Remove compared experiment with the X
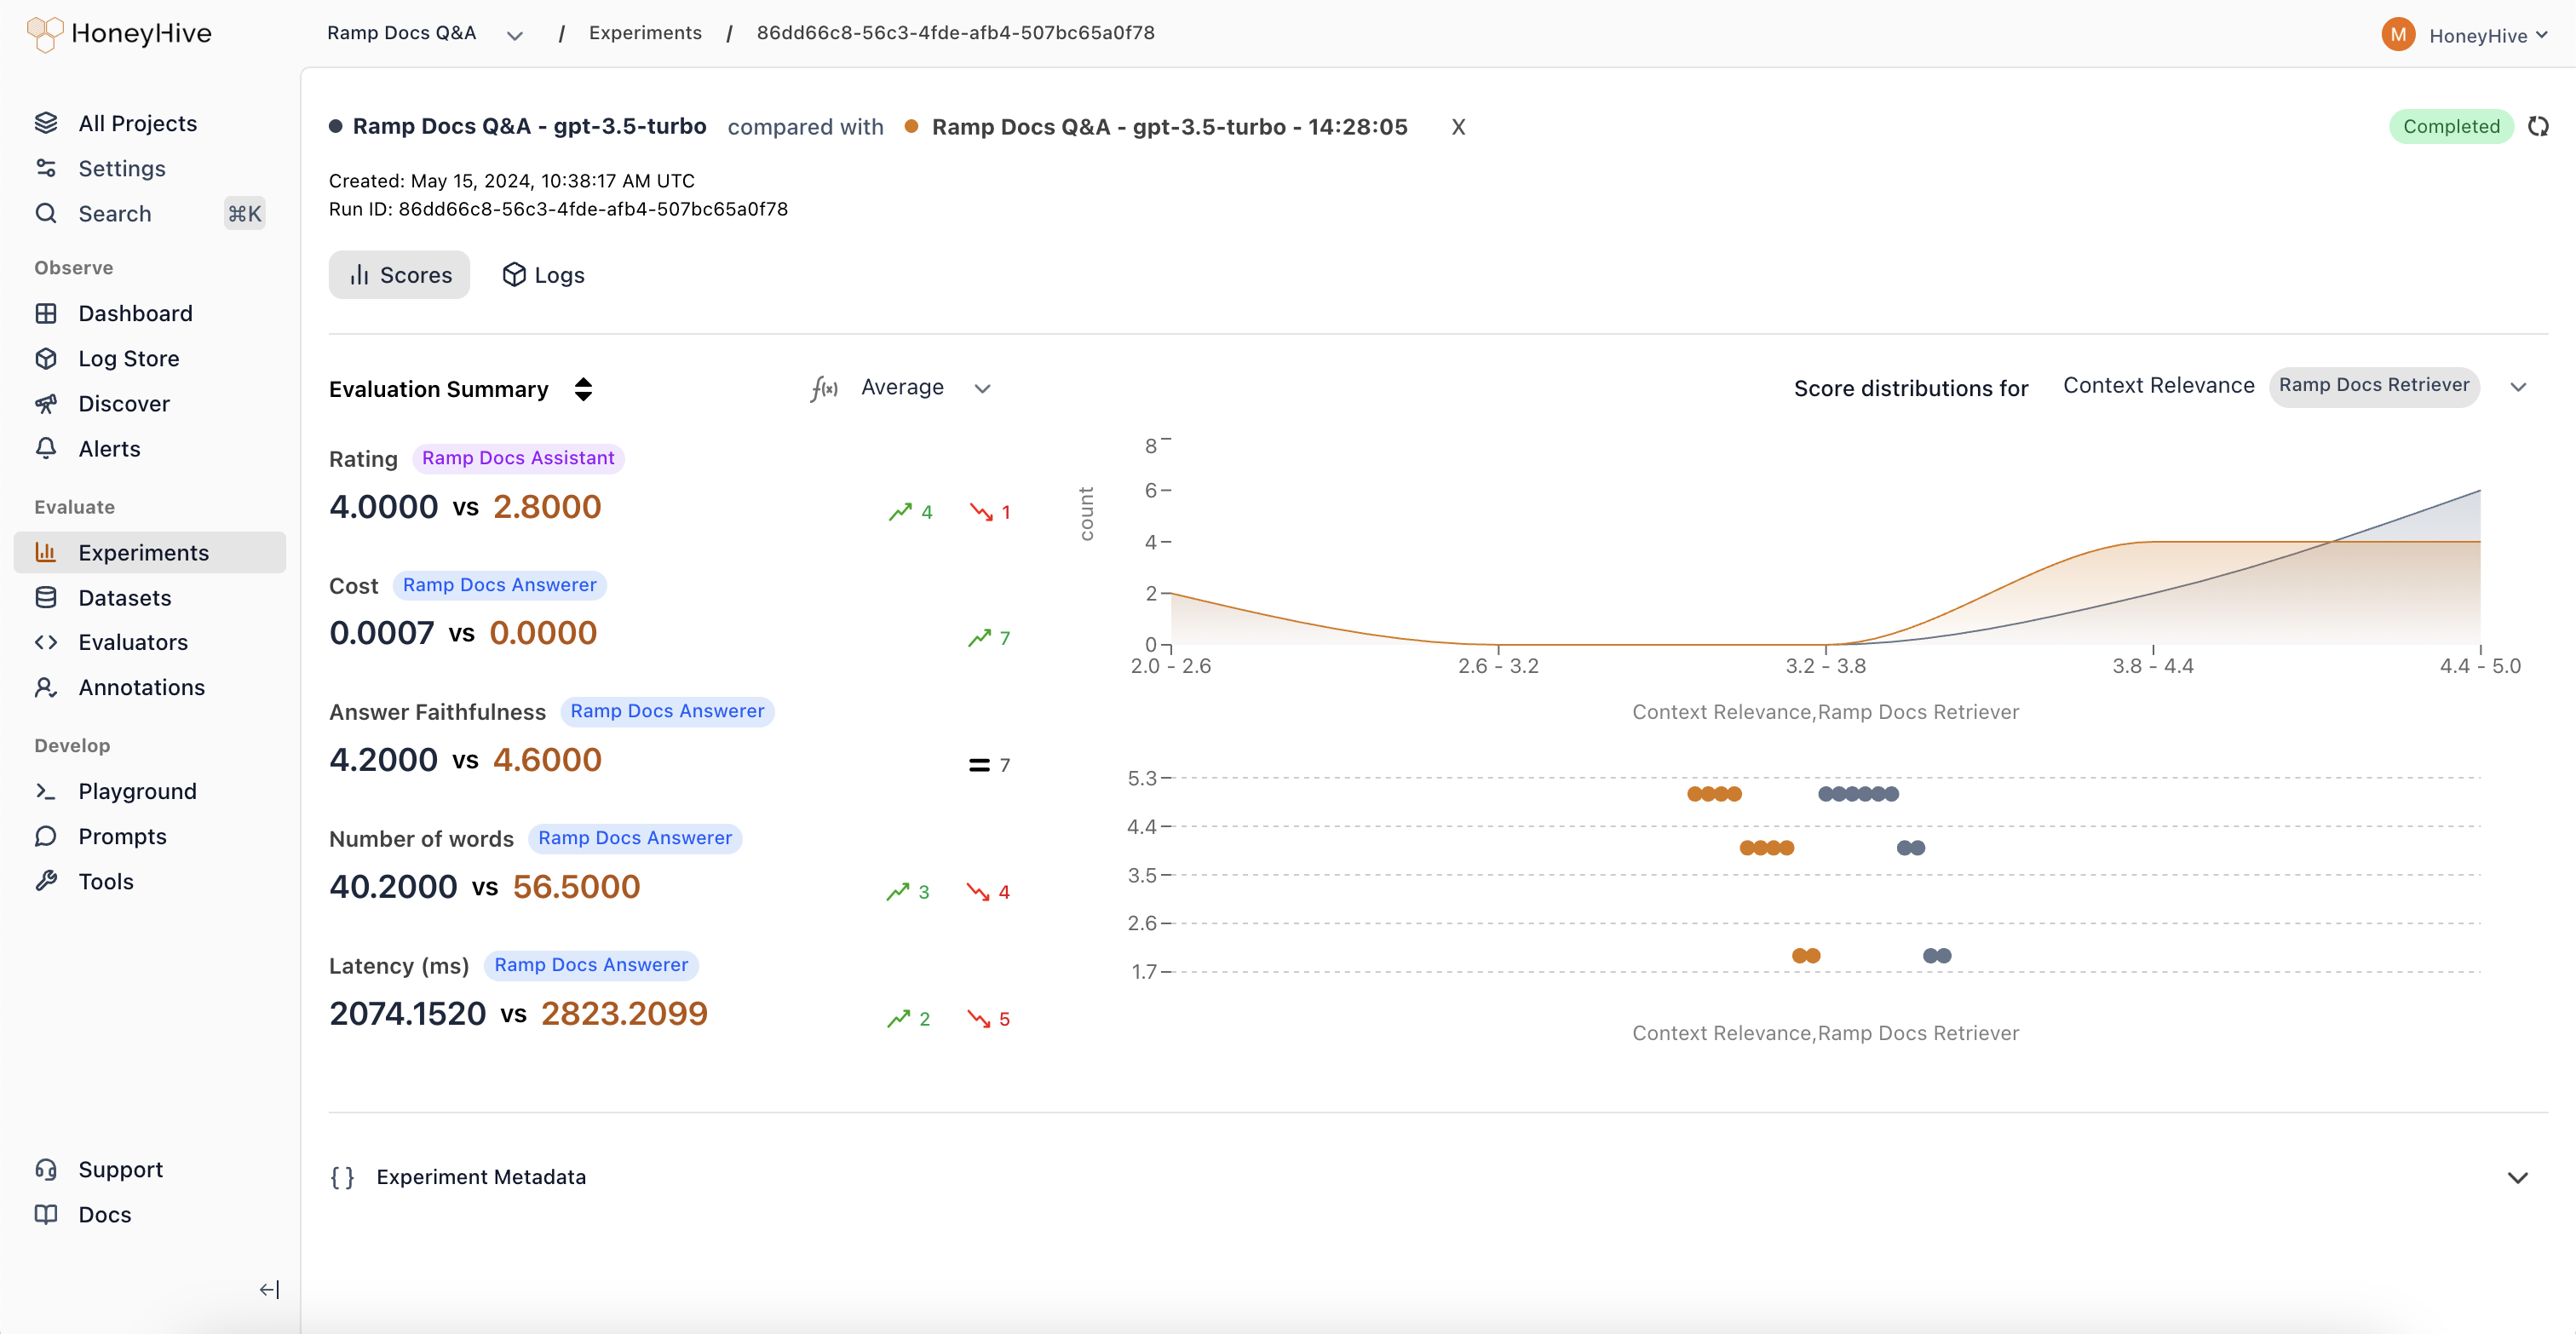 (x=1458, y=127)
